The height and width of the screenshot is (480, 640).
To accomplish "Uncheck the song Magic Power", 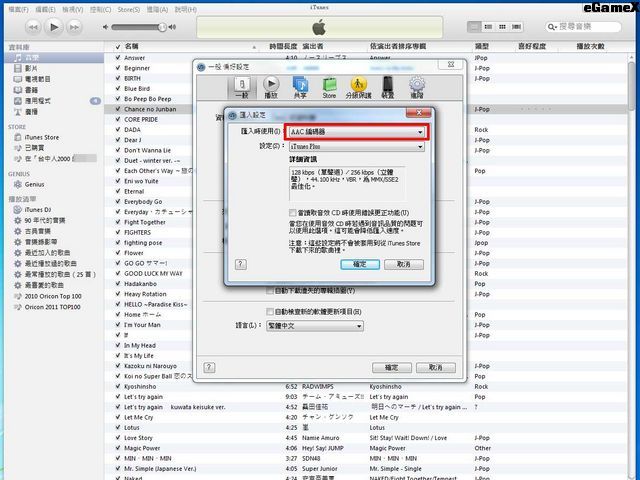I will [x=118, y=448].
